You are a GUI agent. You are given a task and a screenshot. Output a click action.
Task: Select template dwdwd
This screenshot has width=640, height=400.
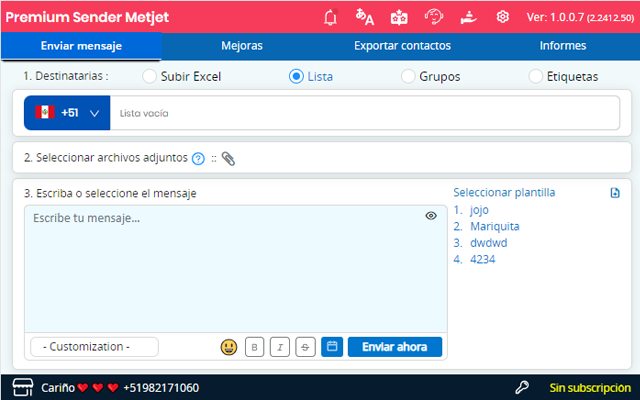(x=488, y=243)
